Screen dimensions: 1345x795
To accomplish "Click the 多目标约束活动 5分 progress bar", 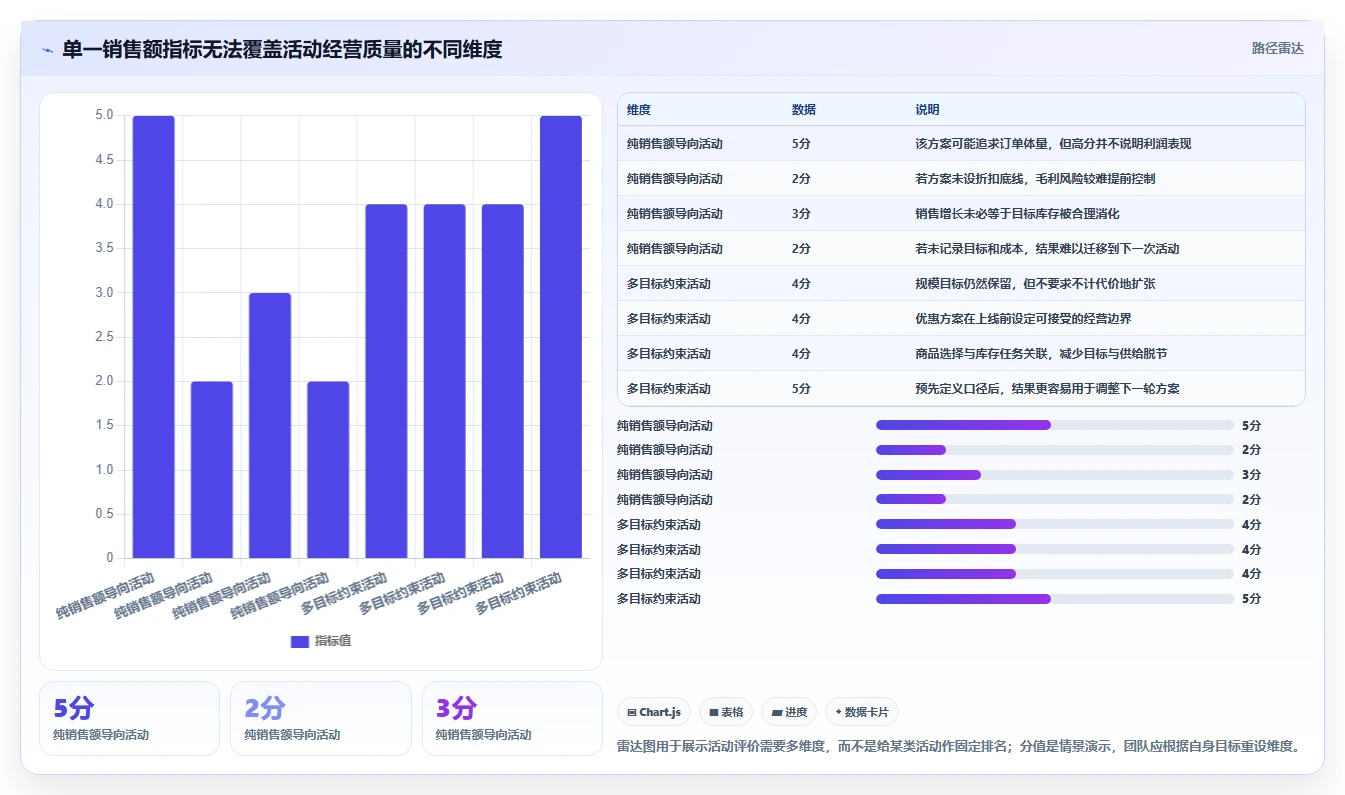I will coord(1055,599).
